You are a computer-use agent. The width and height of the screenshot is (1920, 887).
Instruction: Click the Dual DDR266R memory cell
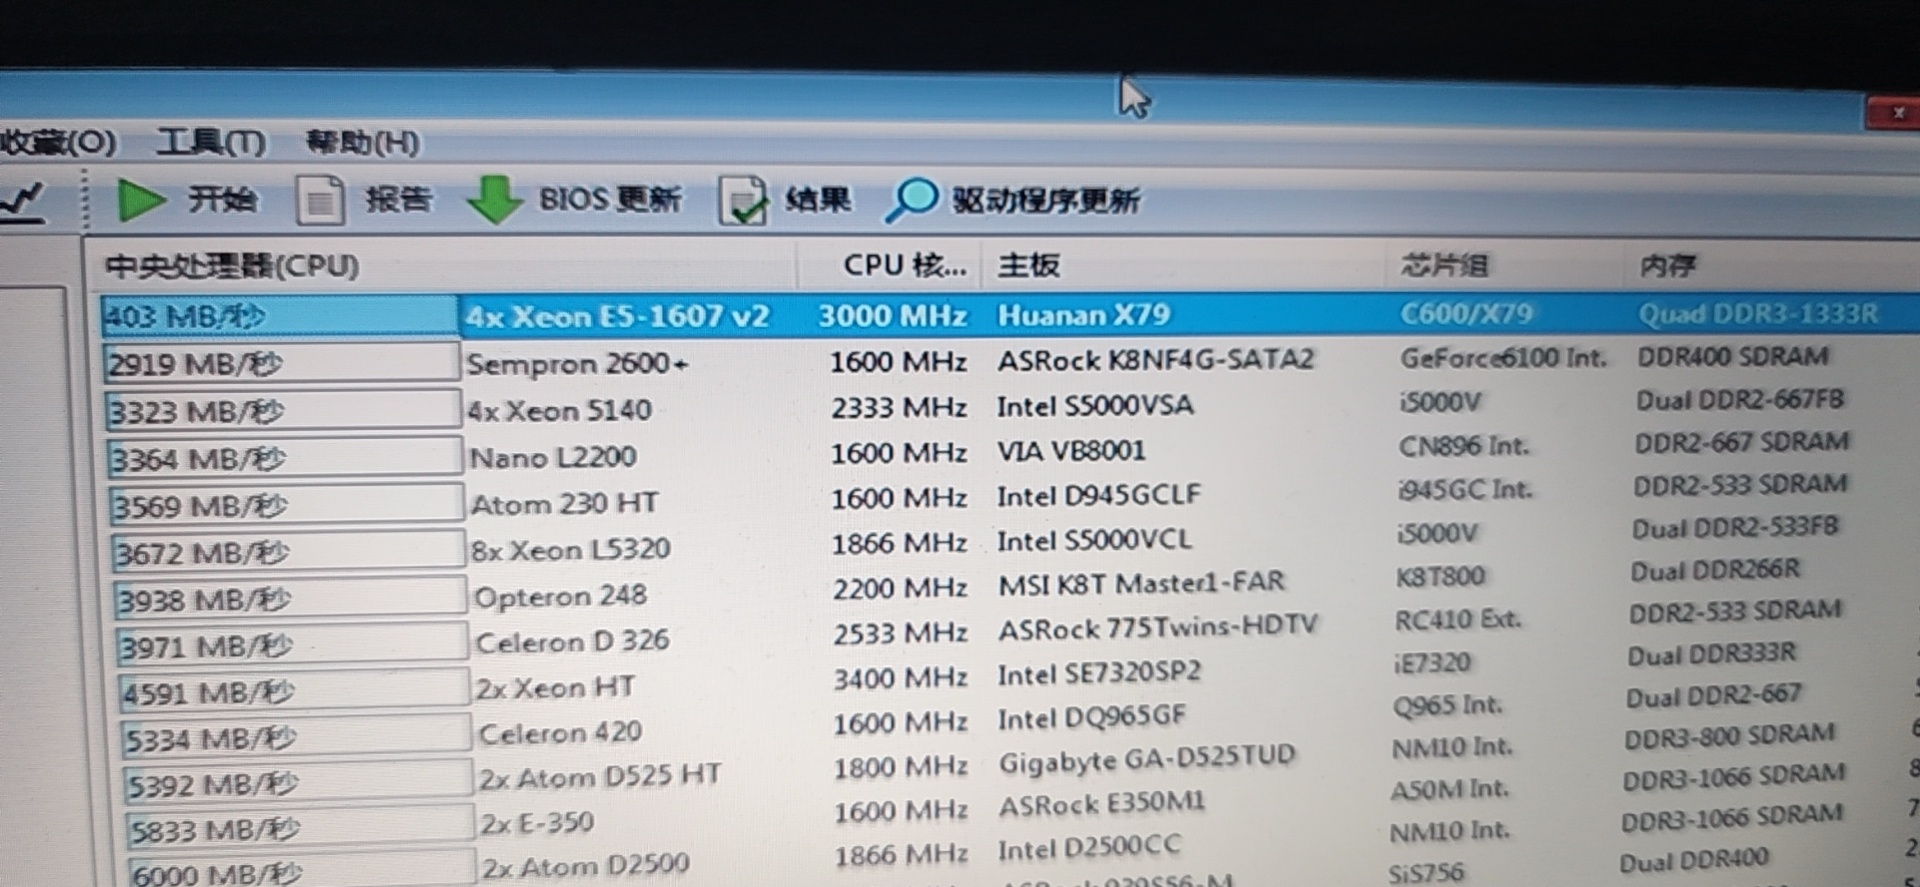coord(1715,570)
